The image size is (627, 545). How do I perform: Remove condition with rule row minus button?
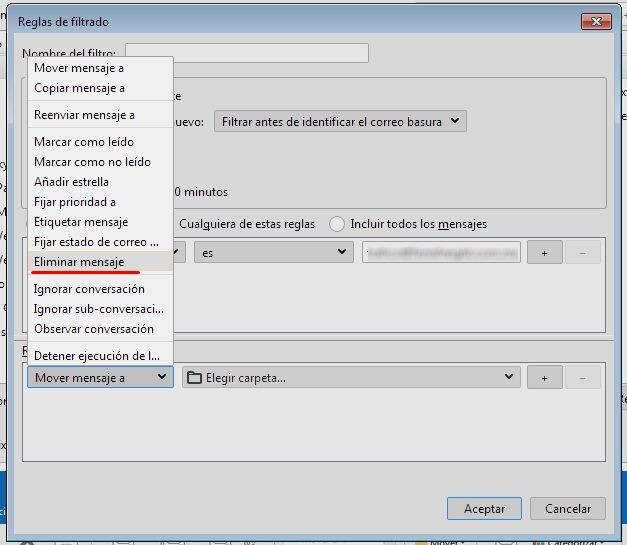point(583,252)
